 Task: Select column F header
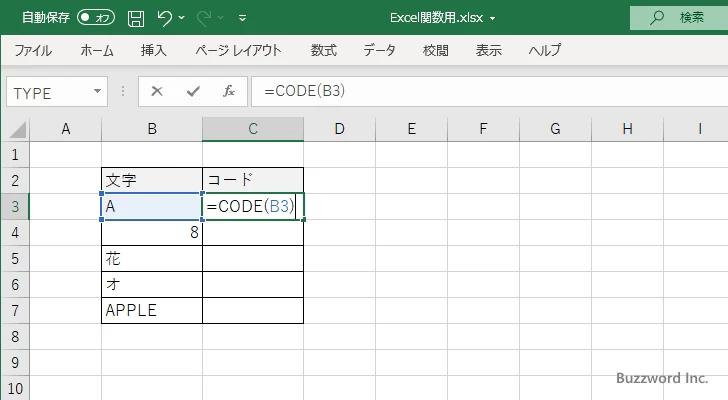(x=483, y=129)
